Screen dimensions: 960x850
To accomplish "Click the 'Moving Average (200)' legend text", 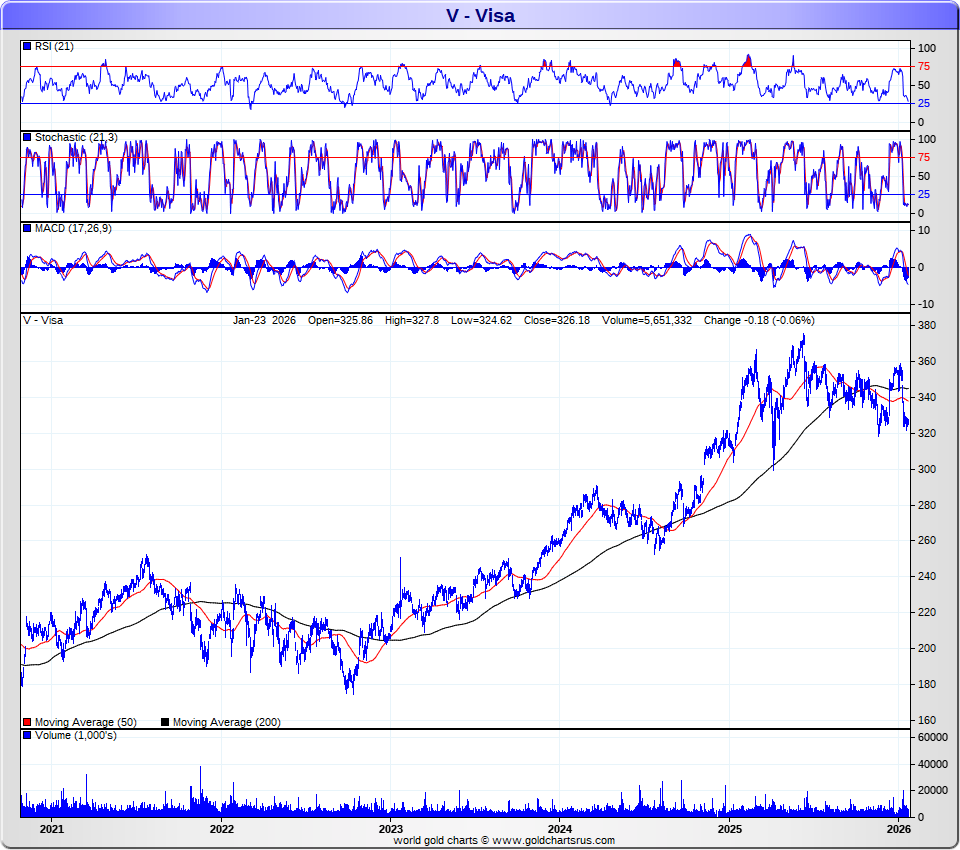I will click(x=227, y=722).
